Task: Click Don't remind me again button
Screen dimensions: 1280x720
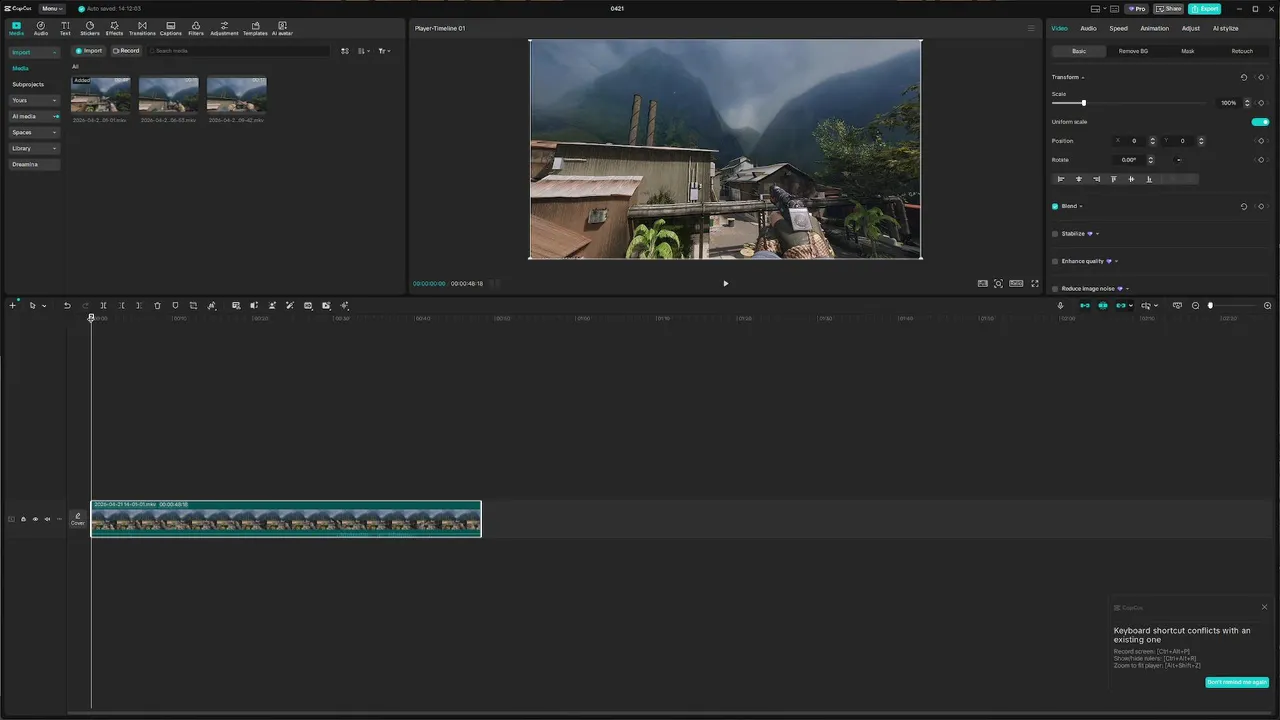Action: click(1237, 682)
